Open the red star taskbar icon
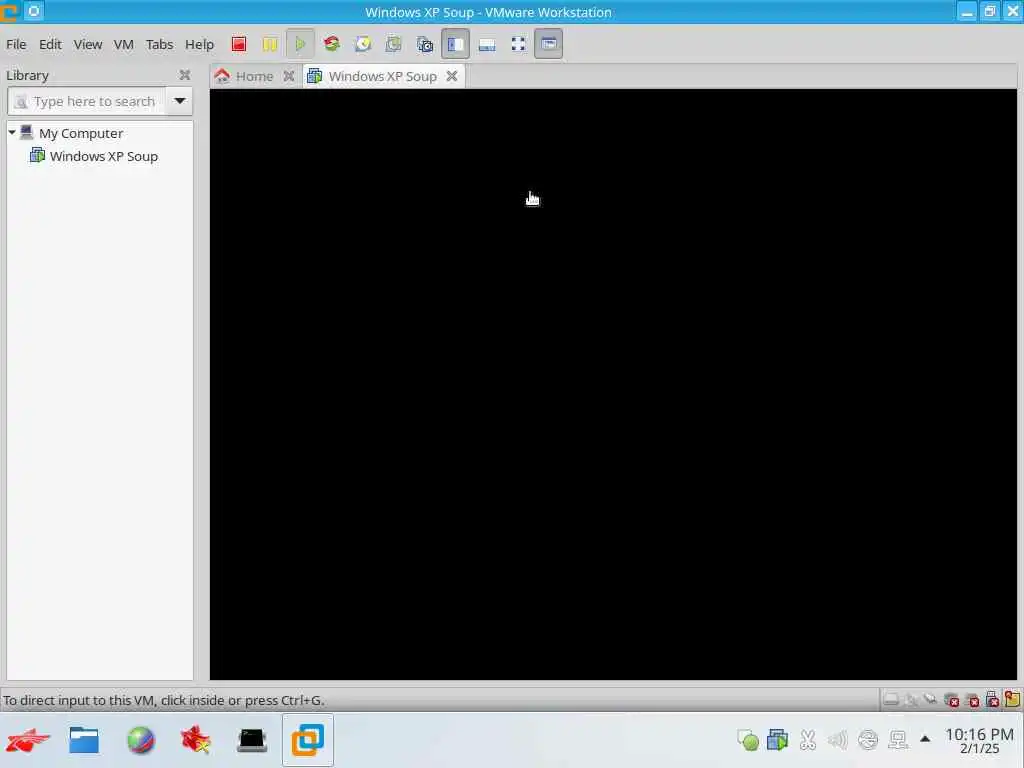1024x768 pixels. (195, 741)
